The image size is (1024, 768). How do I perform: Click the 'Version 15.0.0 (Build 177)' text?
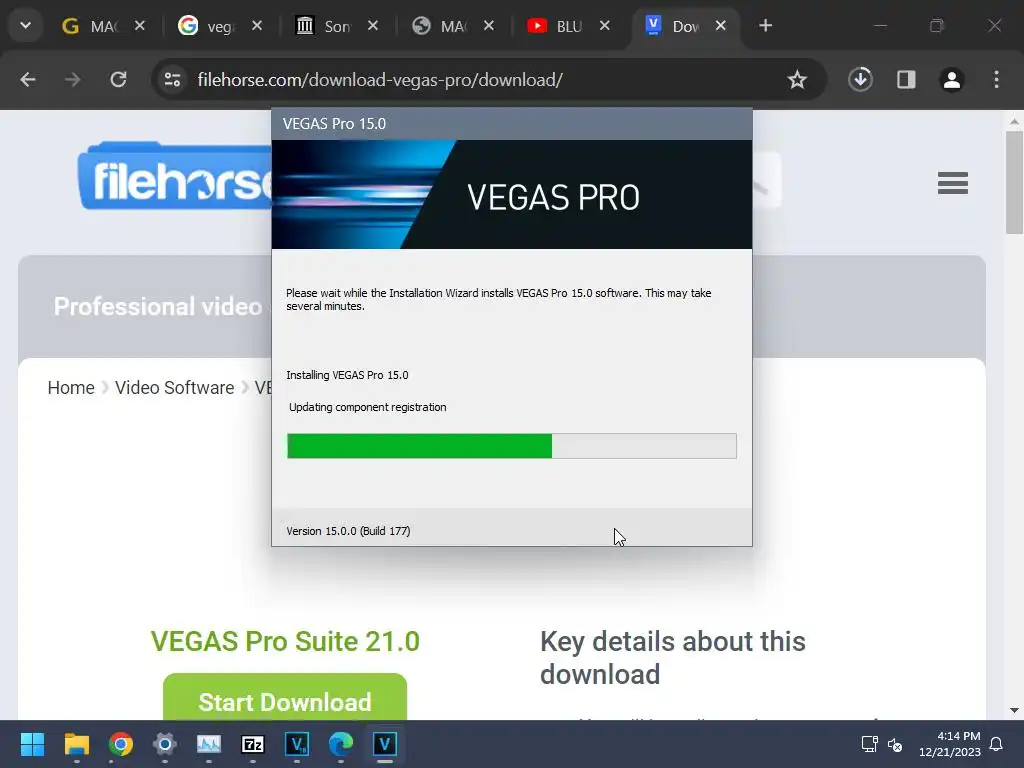(x=348, y=531)
